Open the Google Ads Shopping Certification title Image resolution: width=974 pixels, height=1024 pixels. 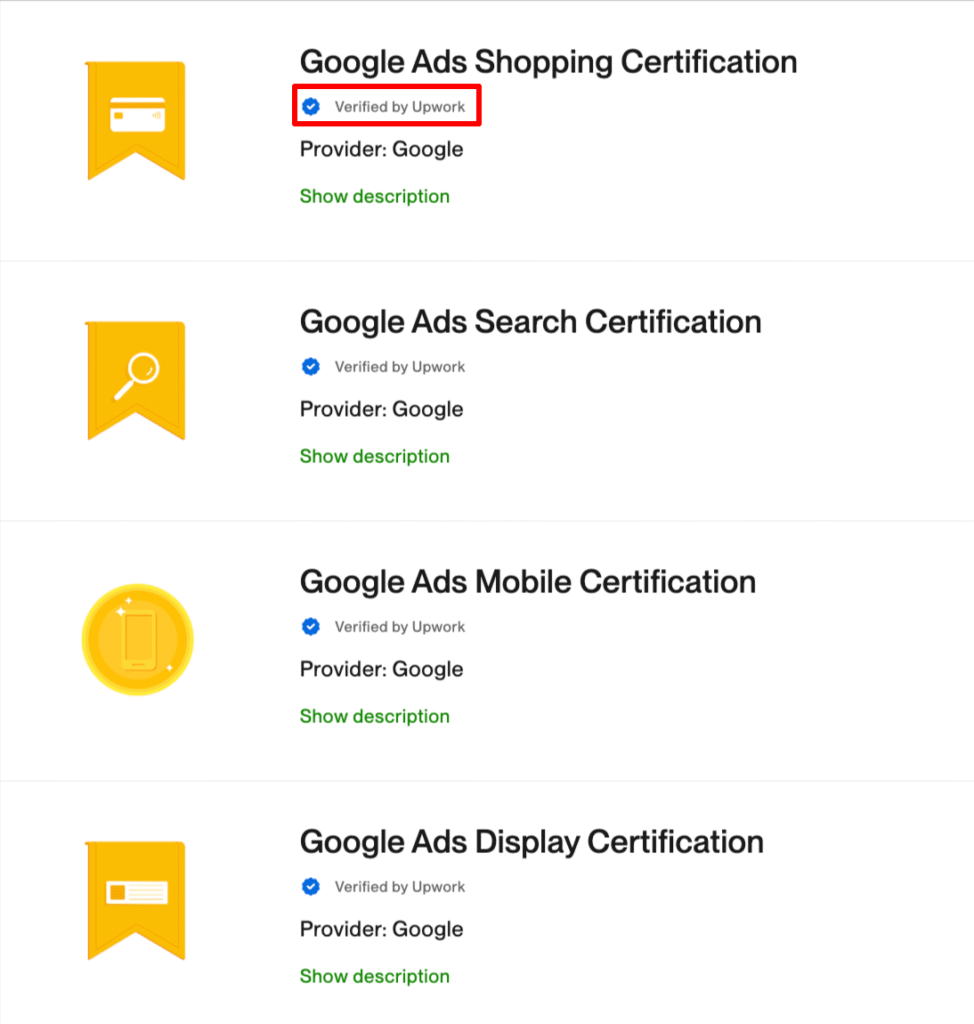click(548, 62)
